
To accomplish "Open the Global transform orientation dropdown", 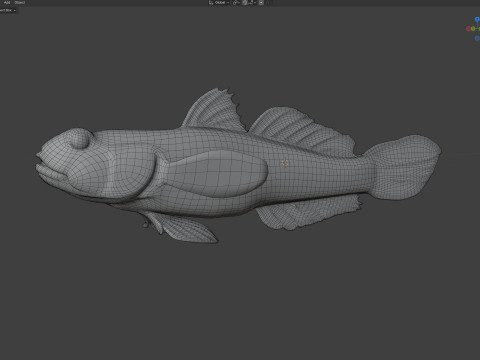I will tap(219, 3).
